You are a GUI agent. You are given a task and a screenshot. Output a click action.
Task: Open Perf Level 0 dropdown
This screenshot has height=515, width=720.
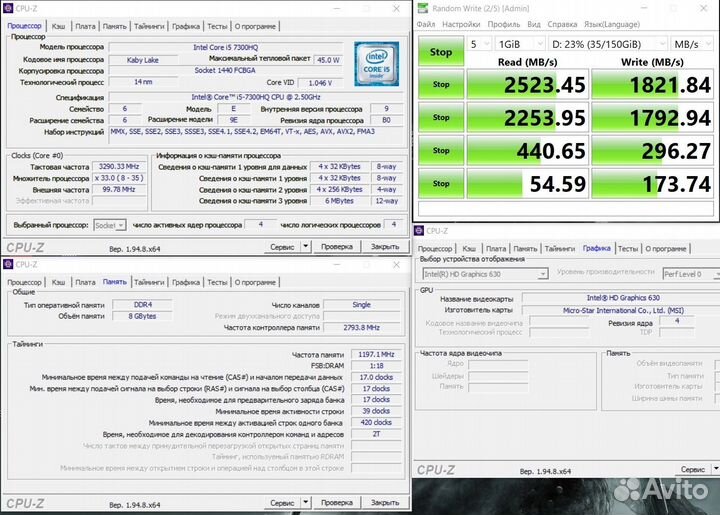691,274
